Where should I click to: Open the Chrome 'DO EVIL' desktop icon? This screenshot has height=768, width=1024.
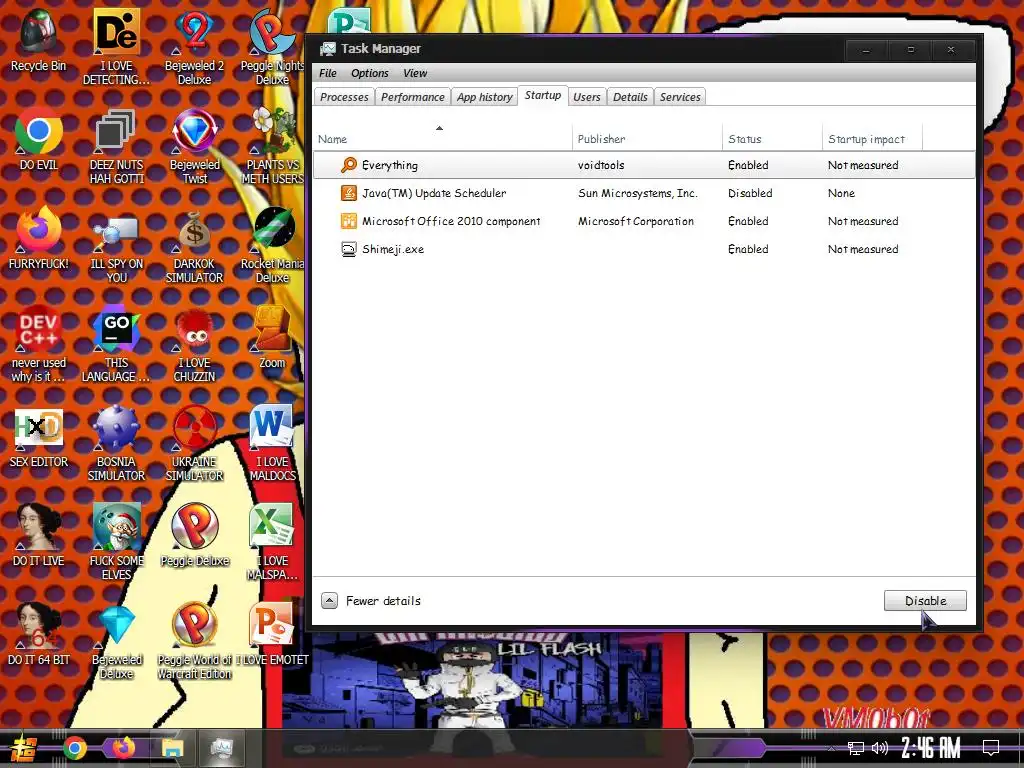[x=39, y=140]
